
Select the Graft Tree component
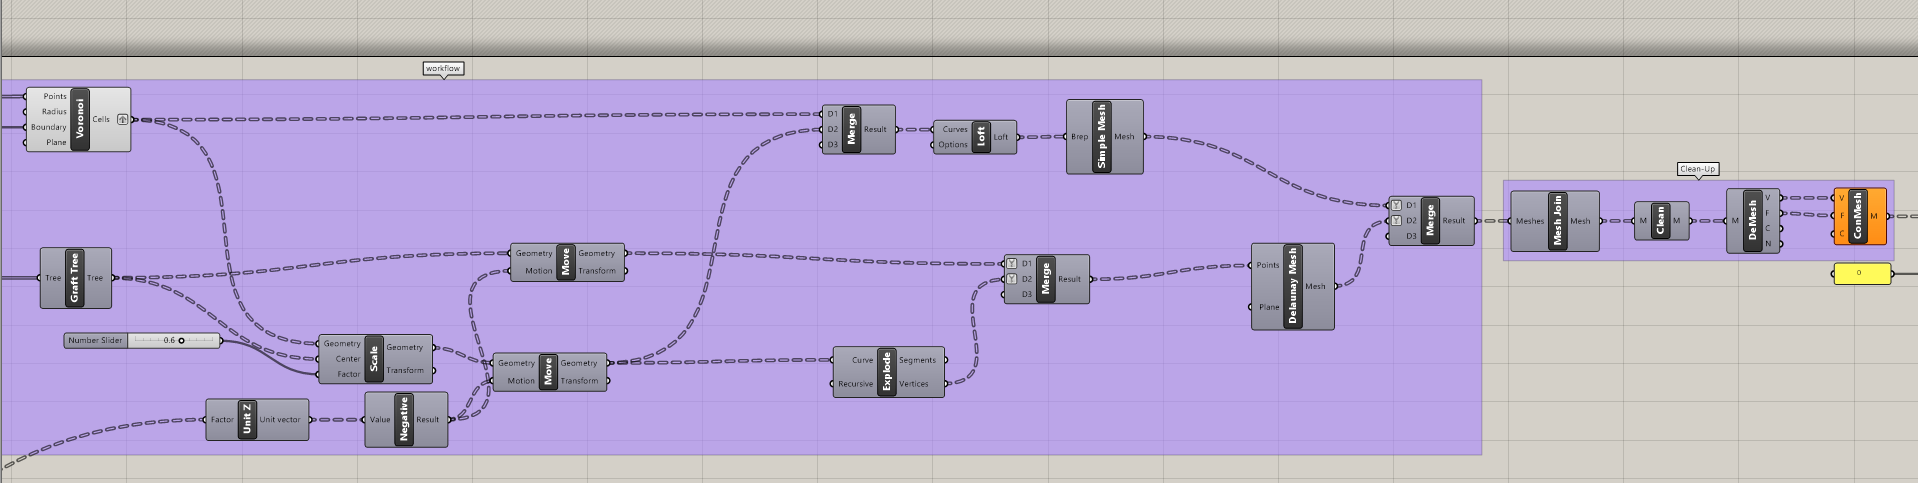[x=74, y=278]
